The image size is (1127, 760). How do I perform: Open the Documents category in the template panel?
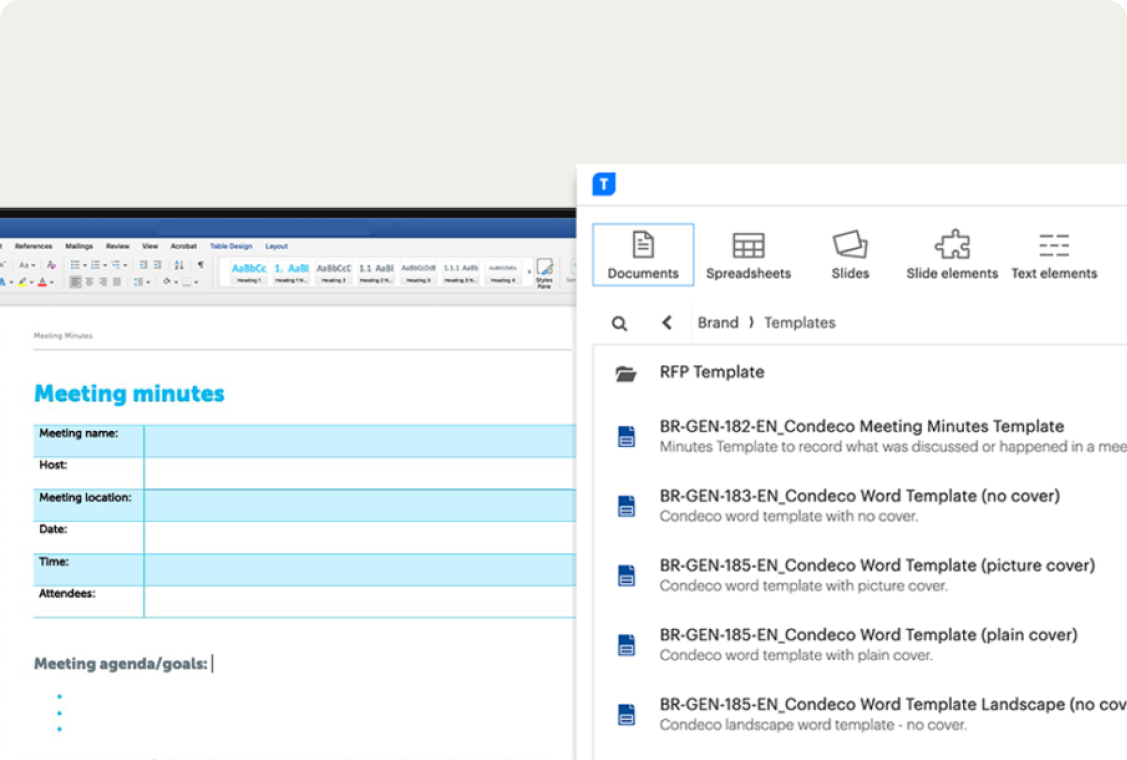coord(643,255)
